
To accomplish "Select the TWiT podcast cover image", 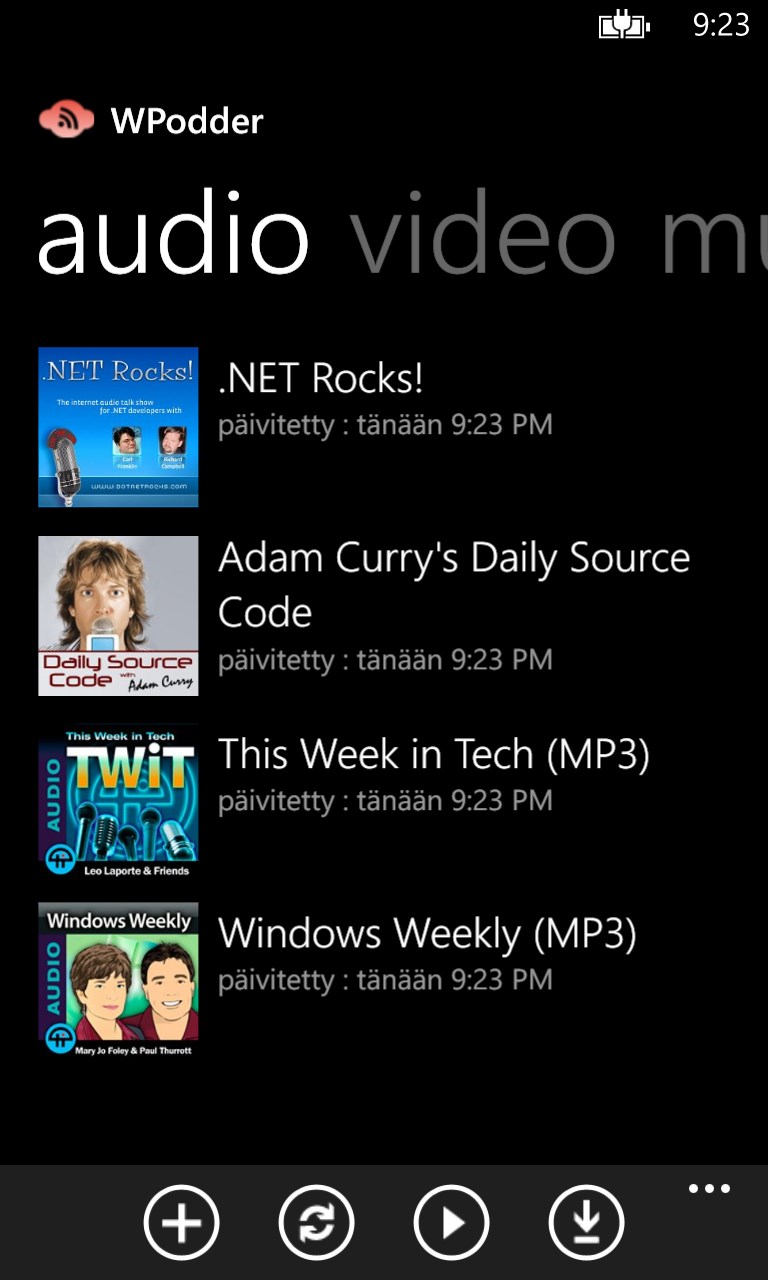I will pyautogui.click(x=118, y=803).
